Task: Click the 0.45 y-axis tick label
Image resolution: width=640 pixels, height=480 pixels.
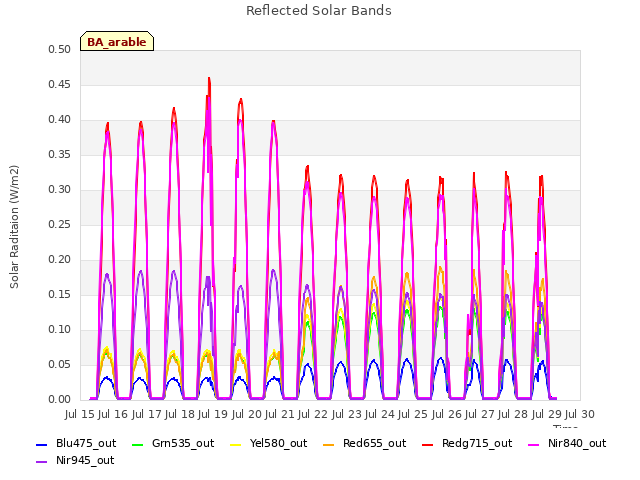Action: pos(60,85)
